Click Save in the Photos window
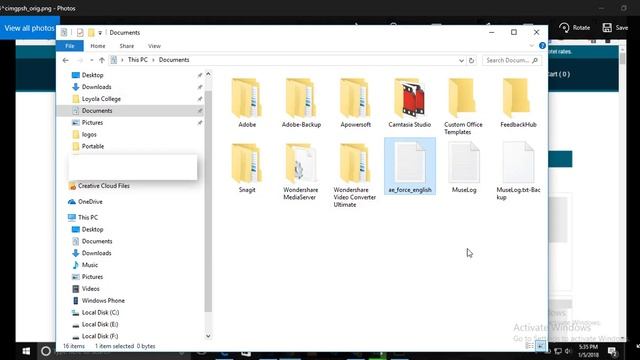The height and width of the screenshot is (360, 640). tap(616, 28)
